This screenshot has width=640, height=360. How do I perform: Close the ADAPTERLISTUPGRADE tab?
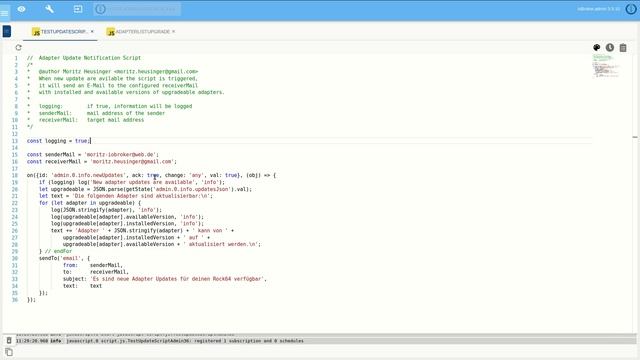[173, 31]
